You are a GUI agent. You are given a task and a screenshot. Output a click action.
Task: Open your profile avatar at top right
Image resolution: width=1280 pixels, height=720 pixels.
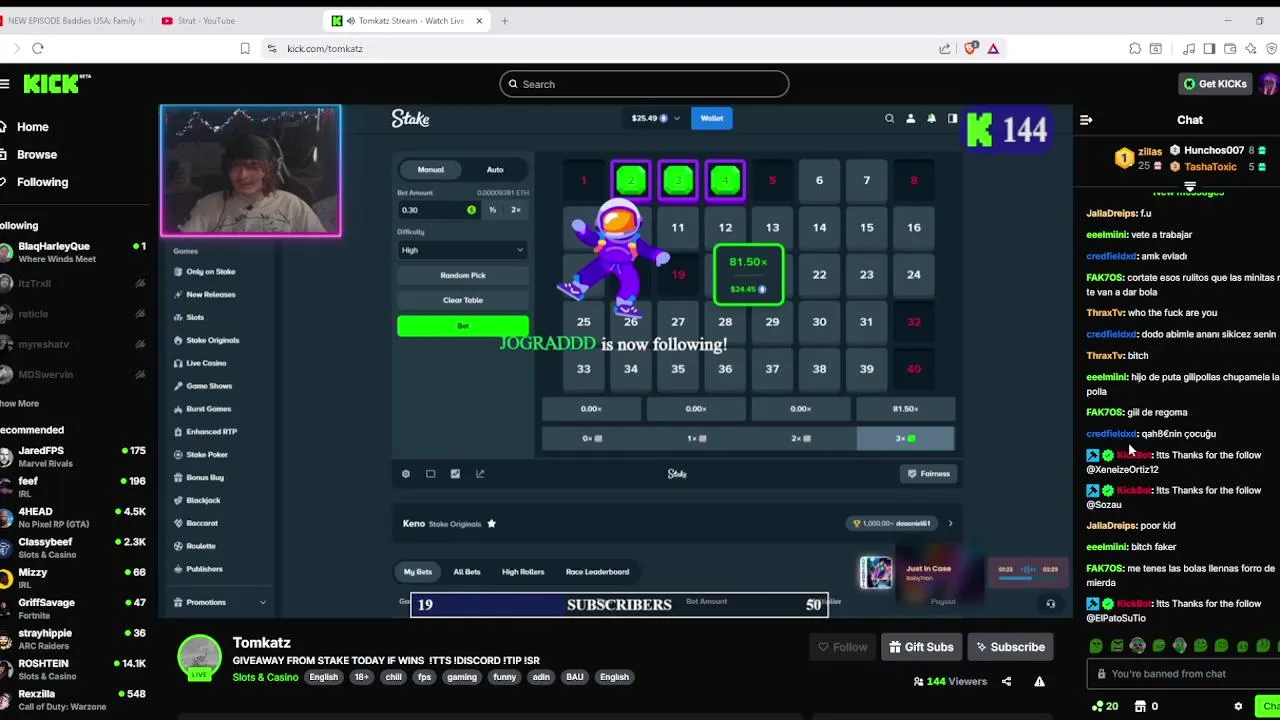coord(1270,84)
